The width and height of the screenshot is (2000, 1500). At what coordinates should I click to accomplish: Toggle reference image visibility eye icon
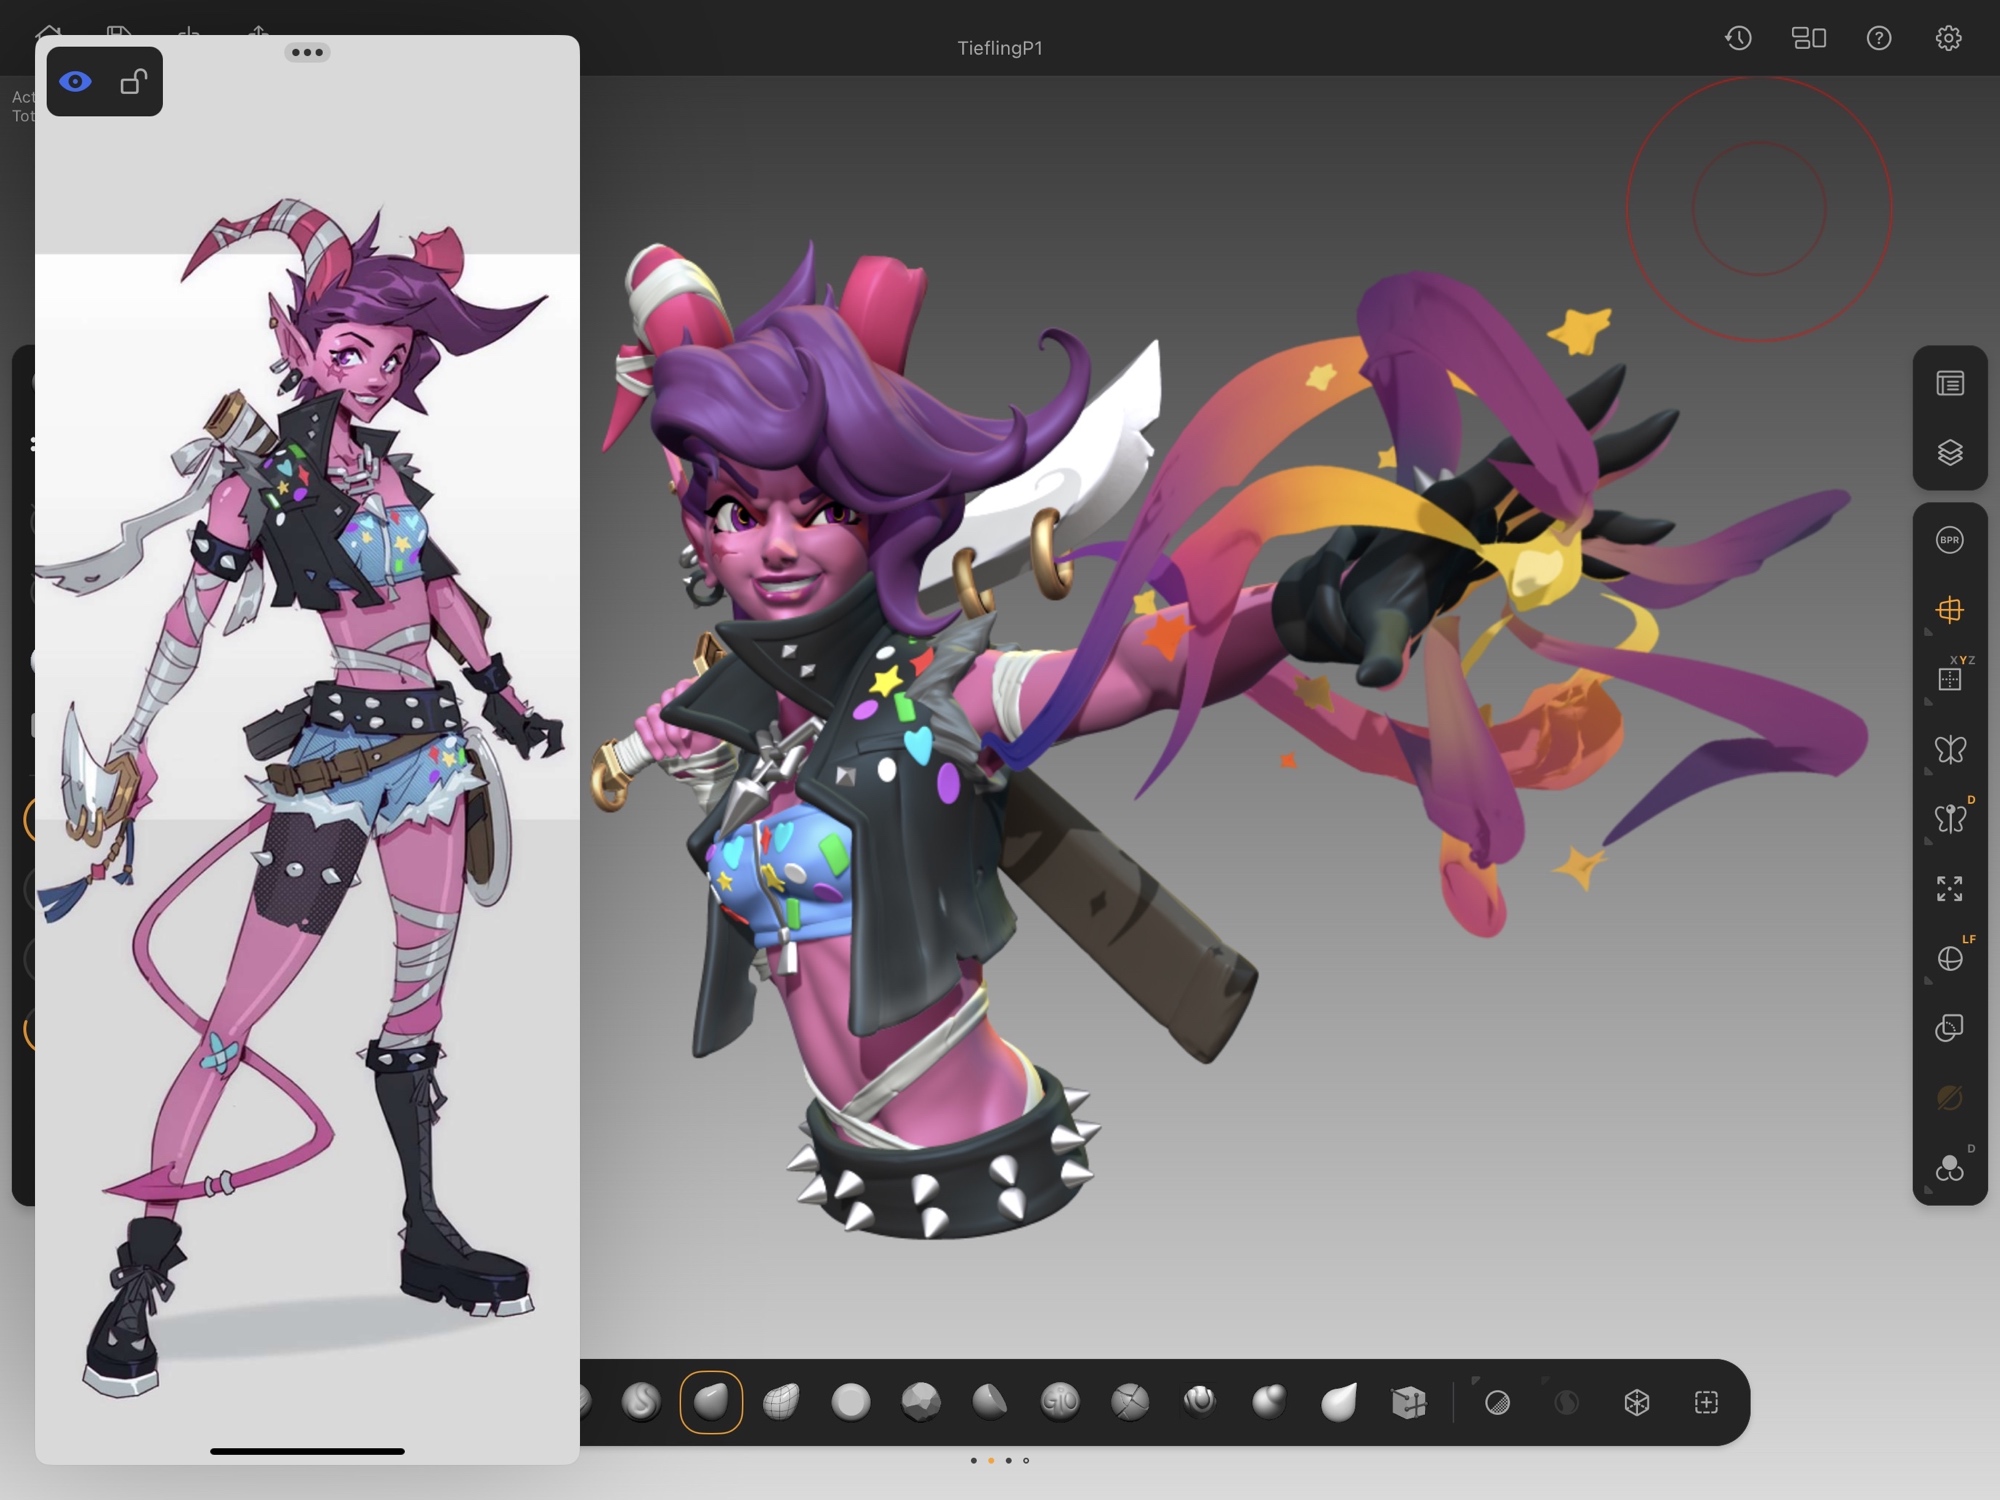[x=75, y=82]
